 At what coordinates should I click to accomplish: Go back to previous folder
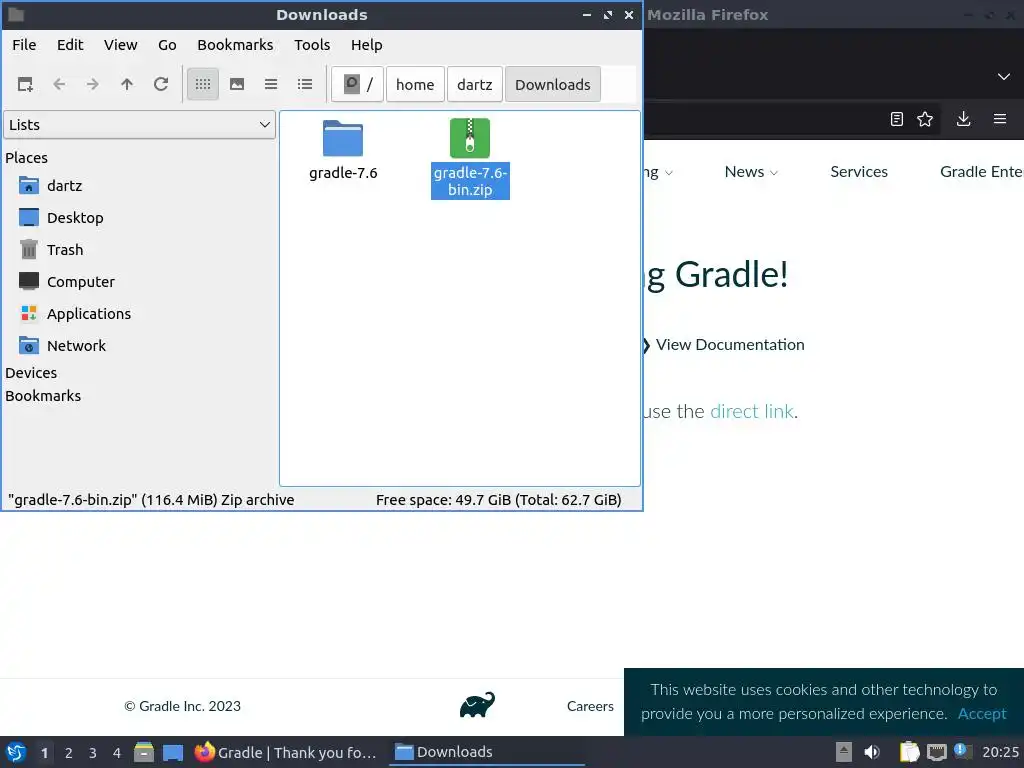pos(59,84)
